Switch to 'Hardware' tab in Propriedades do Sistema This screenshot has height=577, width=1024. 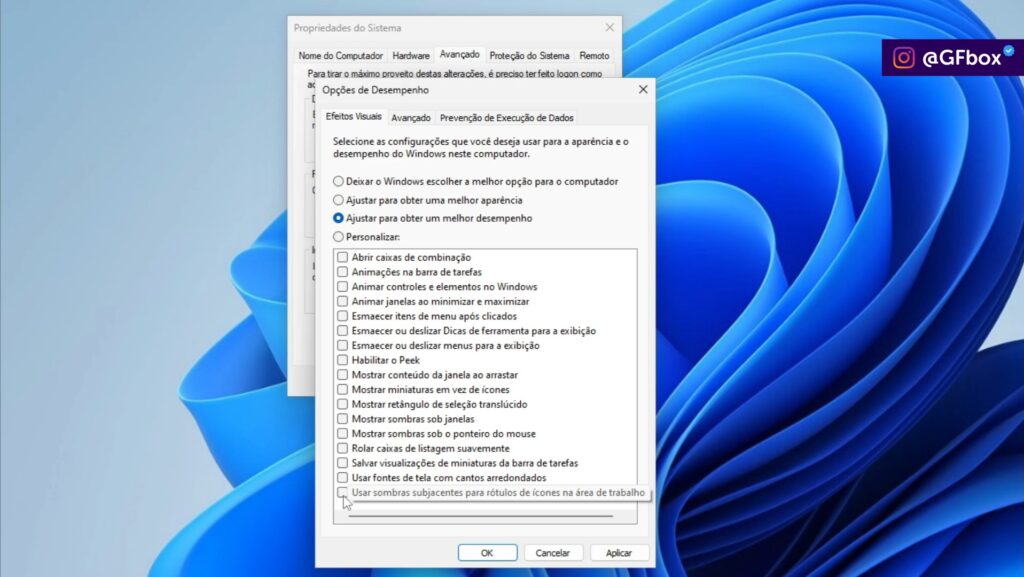coord(411,55)
